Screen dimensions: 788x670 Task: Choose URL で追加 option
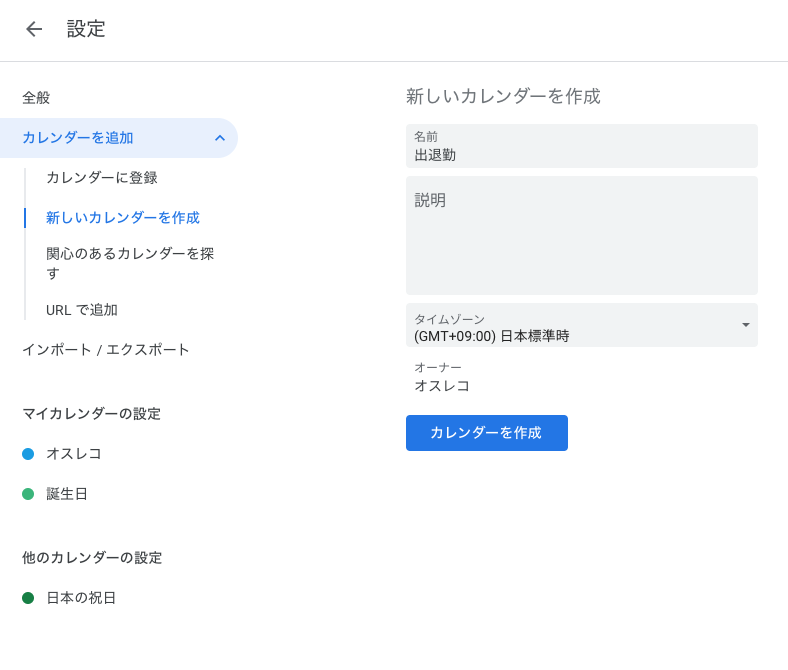(x=82, y=310)
